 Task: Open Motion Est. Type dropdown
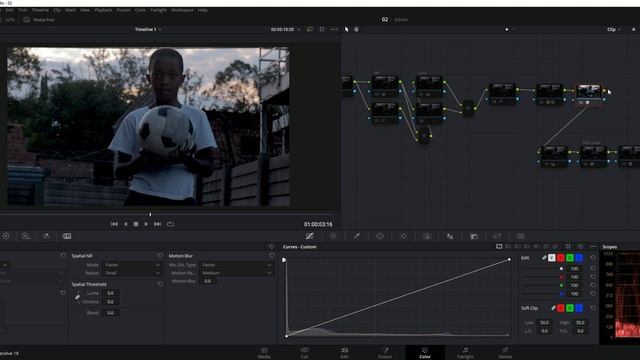click(x=237, y=265)
